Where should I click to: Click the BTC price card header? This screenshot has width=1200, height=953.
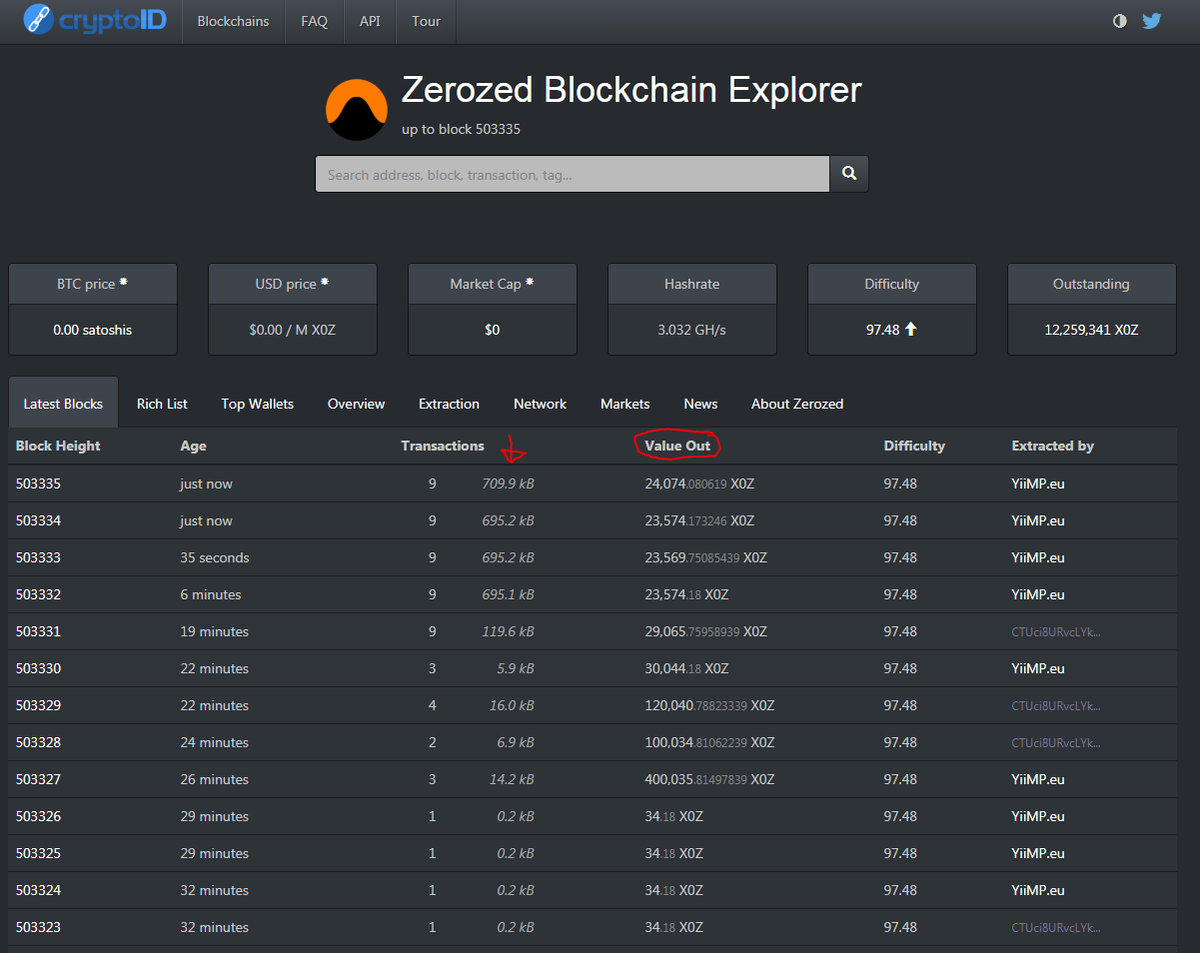pos(93,284)
